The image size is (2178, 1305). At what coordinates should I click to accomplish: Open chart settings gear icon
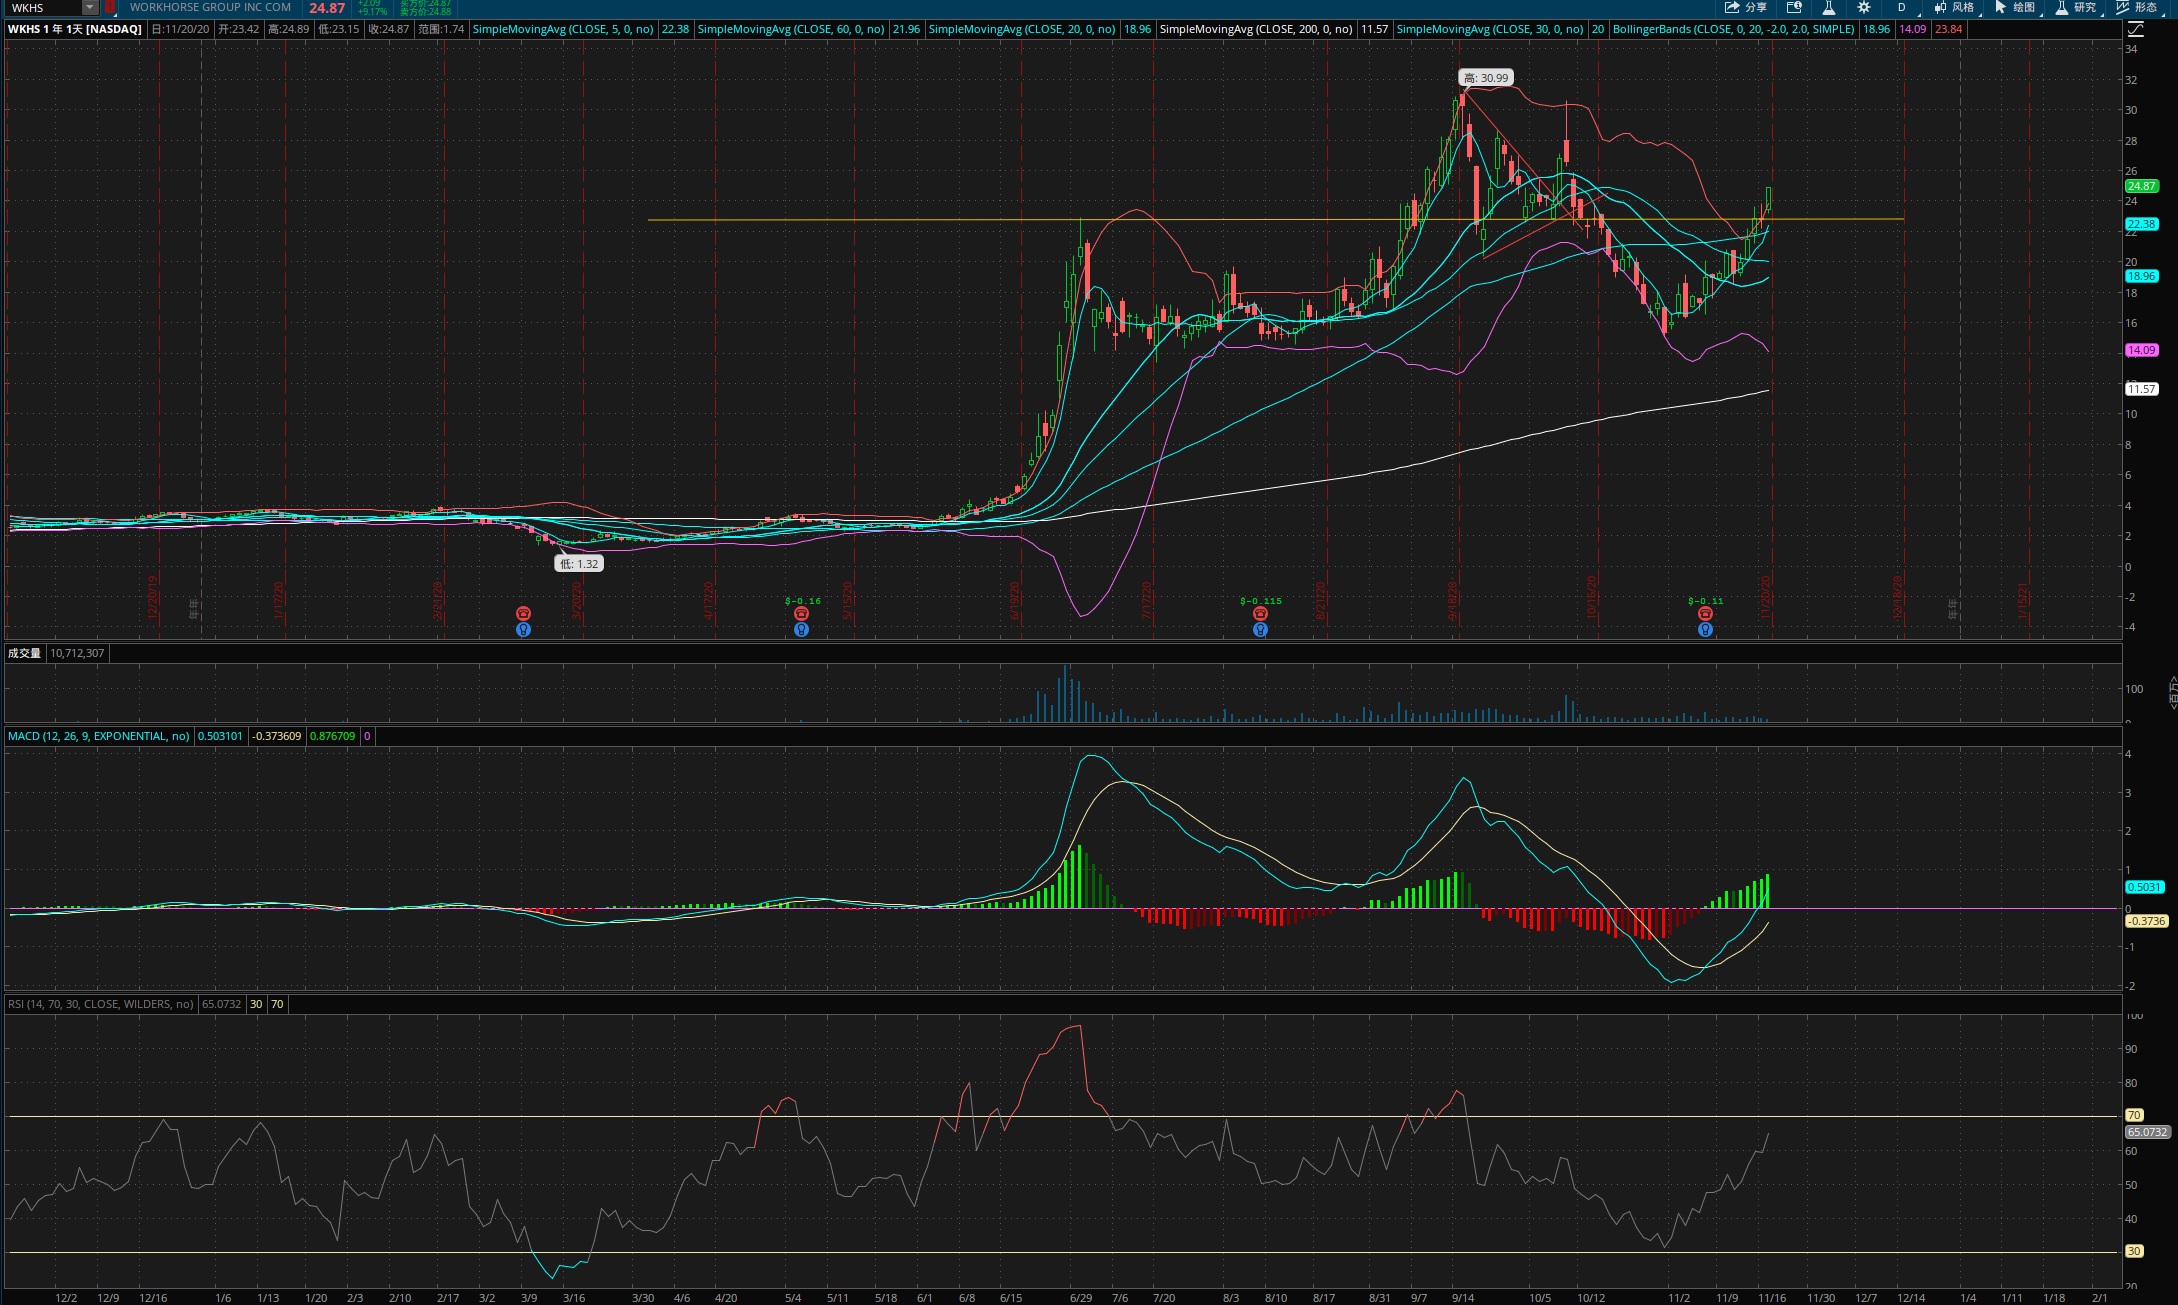point(1864,7)
